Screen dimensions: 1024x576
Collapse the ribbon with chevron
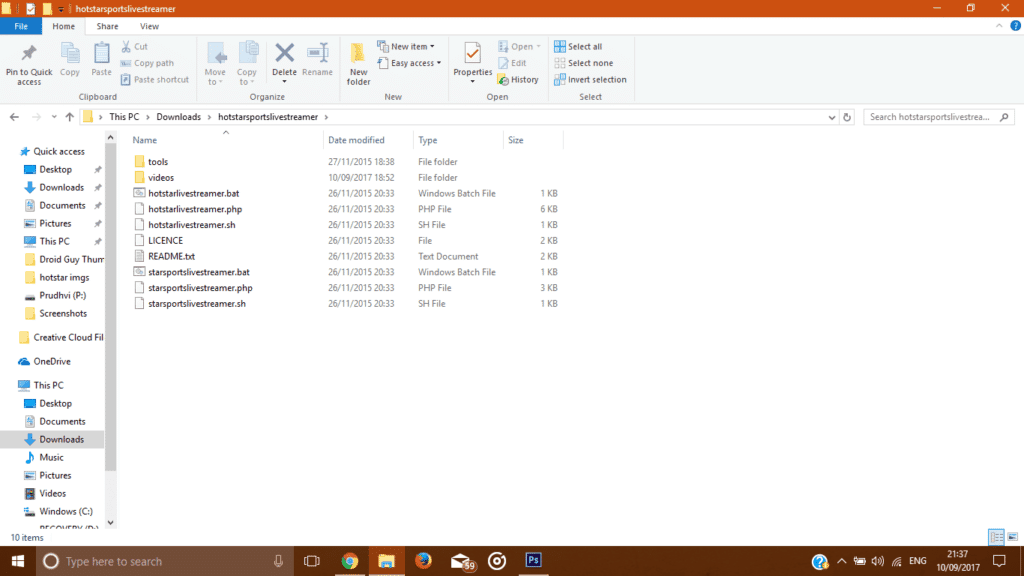click(999, 26)
